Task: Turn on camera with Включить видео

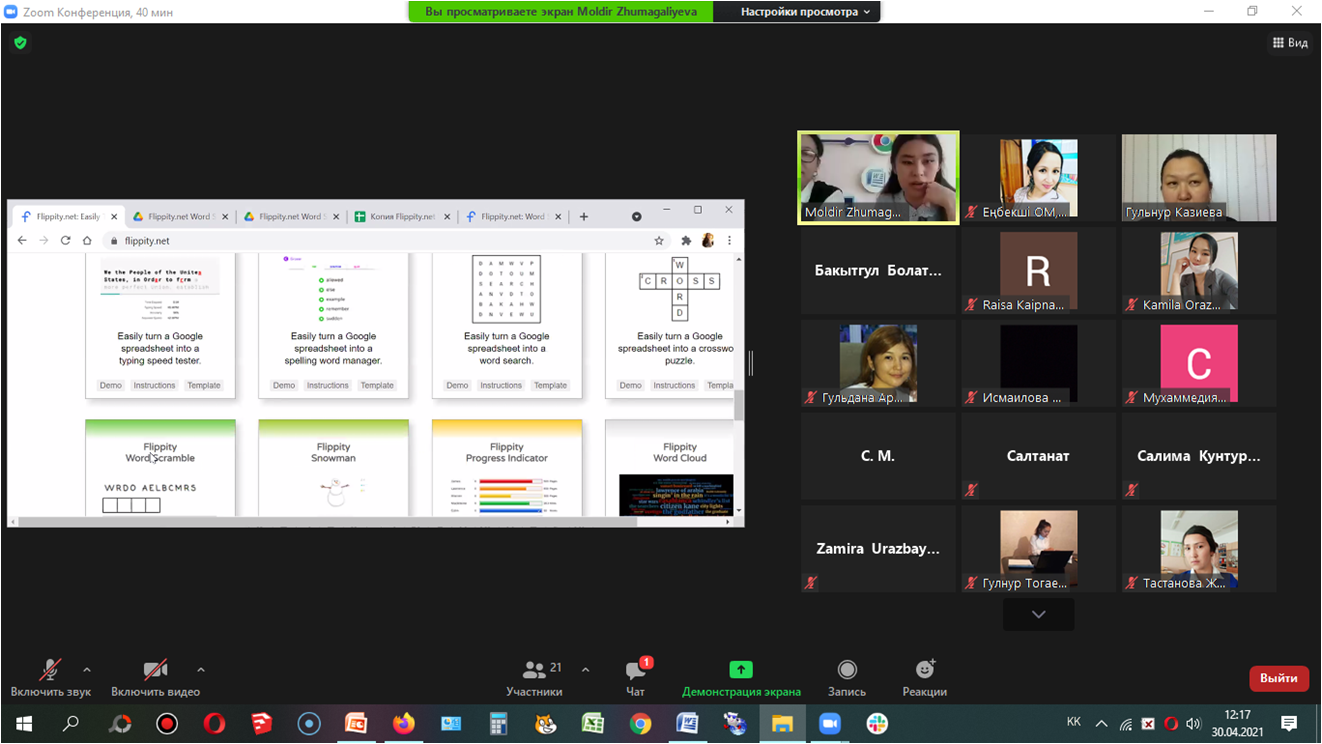Action: point(155,677)
